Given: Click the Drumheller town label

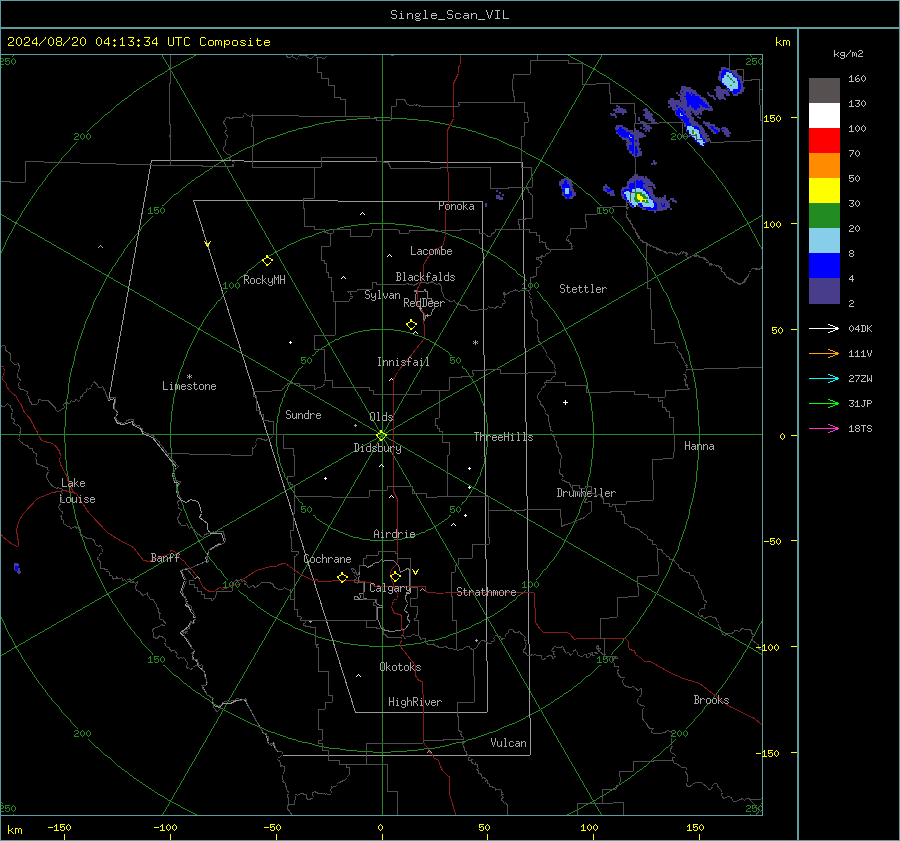Looking at the screenshot, I should [586, 493].
